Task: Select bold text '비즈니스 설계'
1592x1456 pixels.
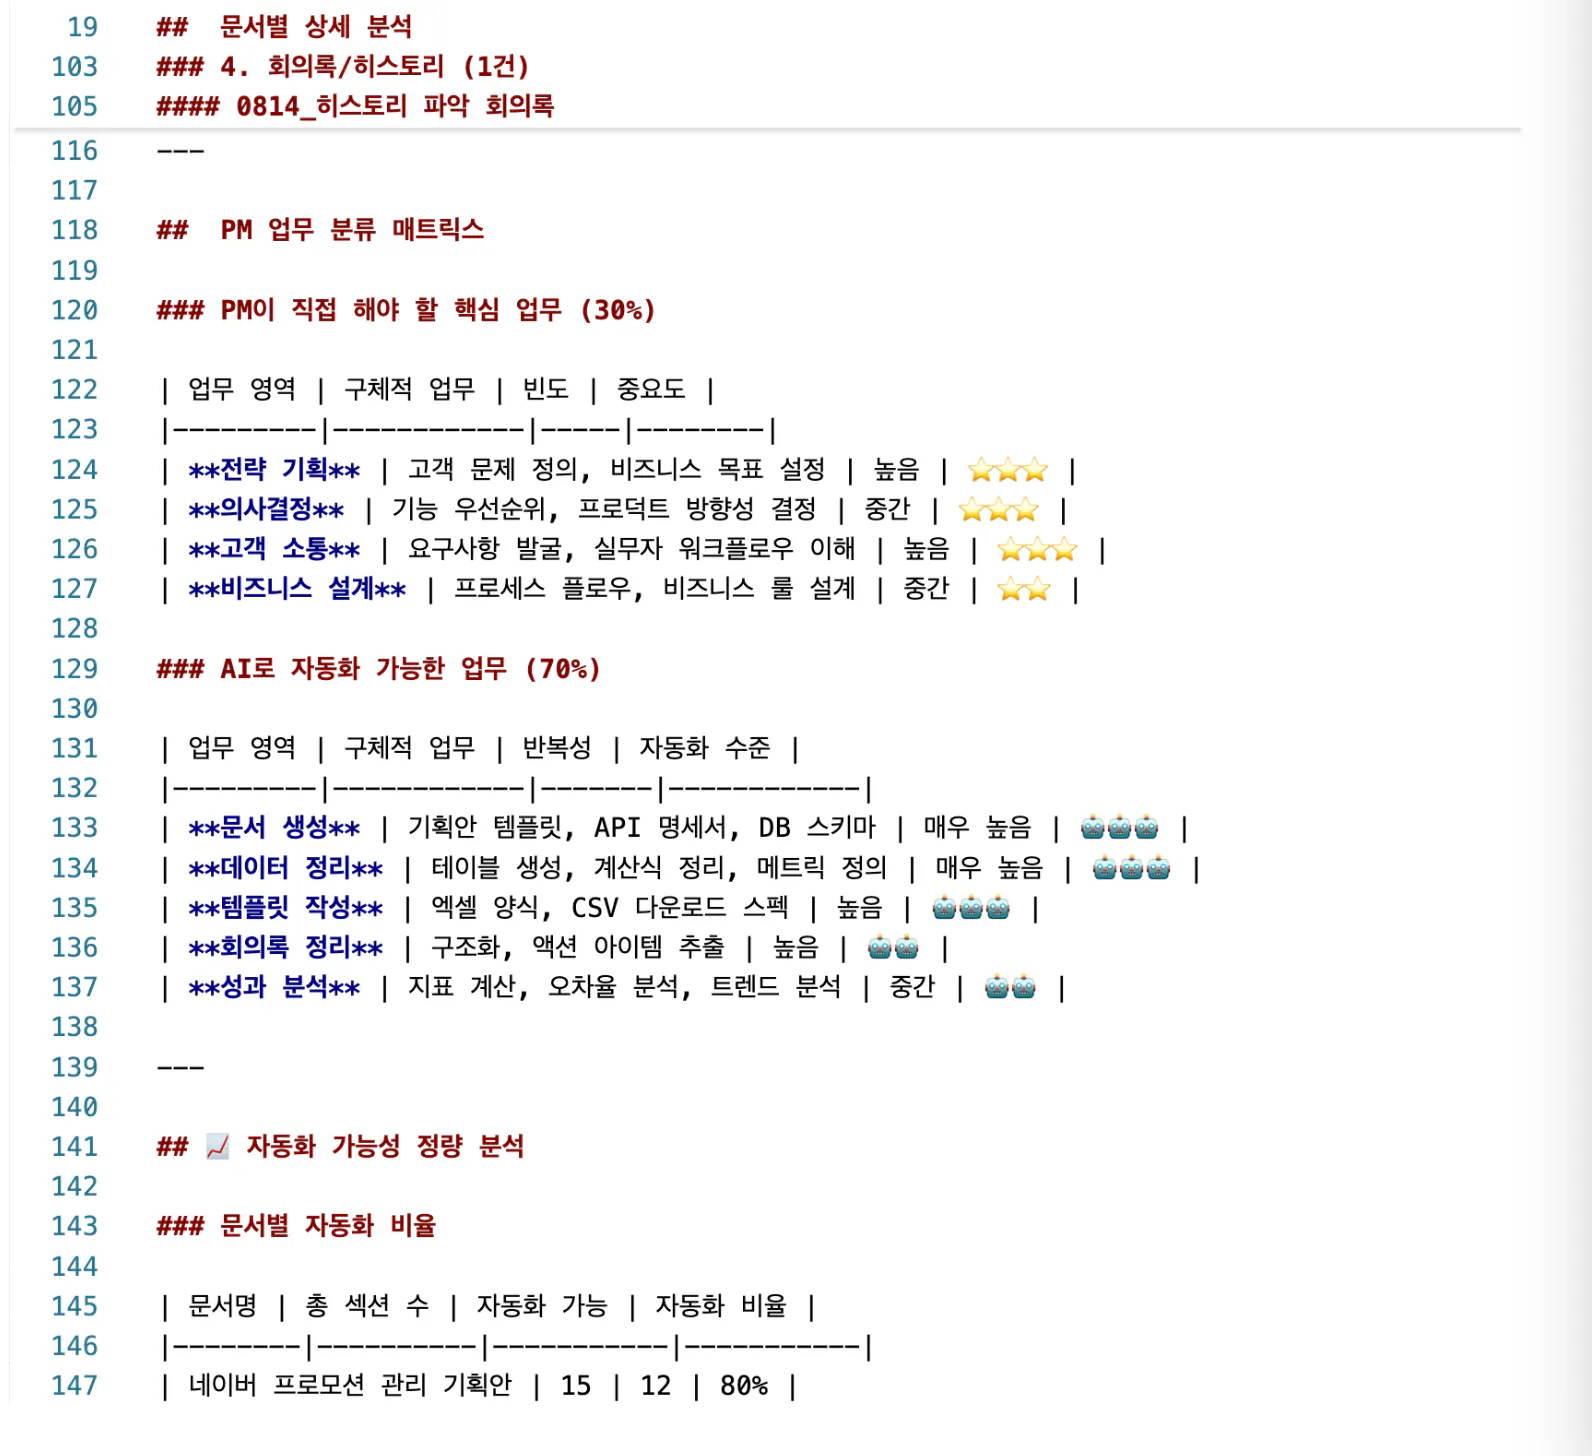Action: pos(297,589)
